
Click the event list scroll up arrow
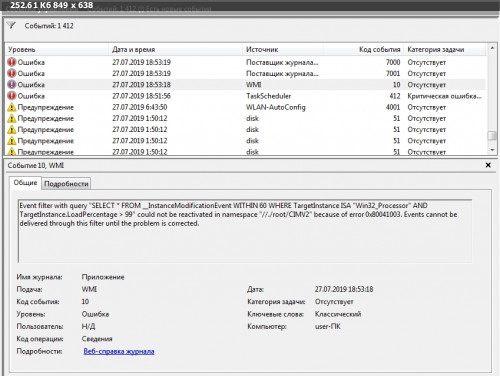pos(492,48)
